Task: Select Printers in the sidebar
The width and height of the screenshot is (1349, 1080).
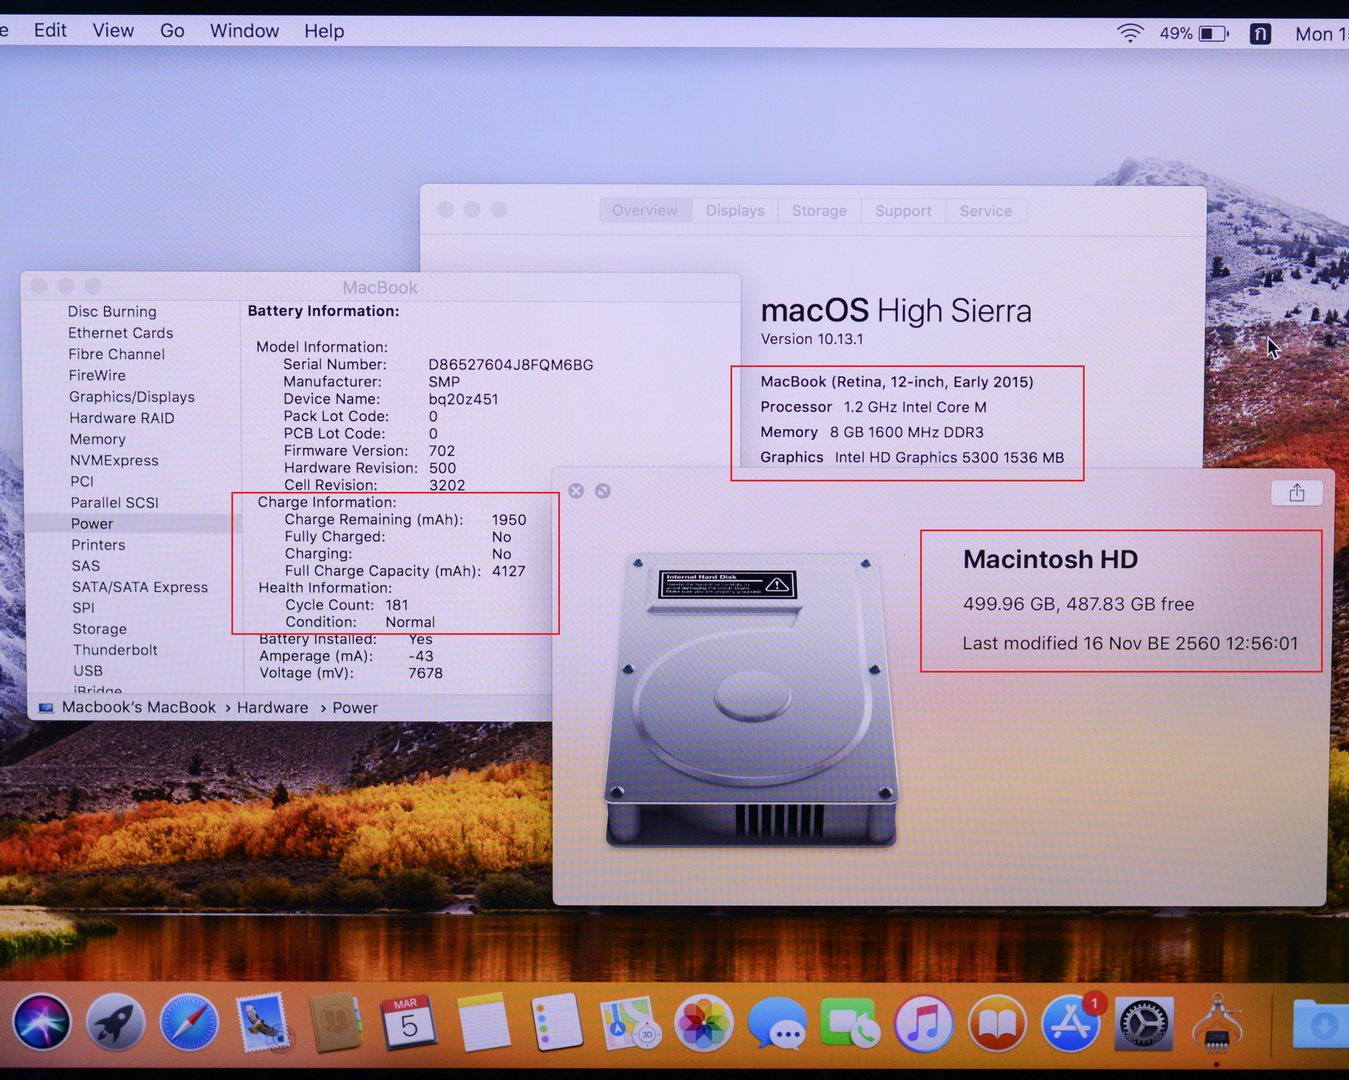Action: [x=98, y=545]
